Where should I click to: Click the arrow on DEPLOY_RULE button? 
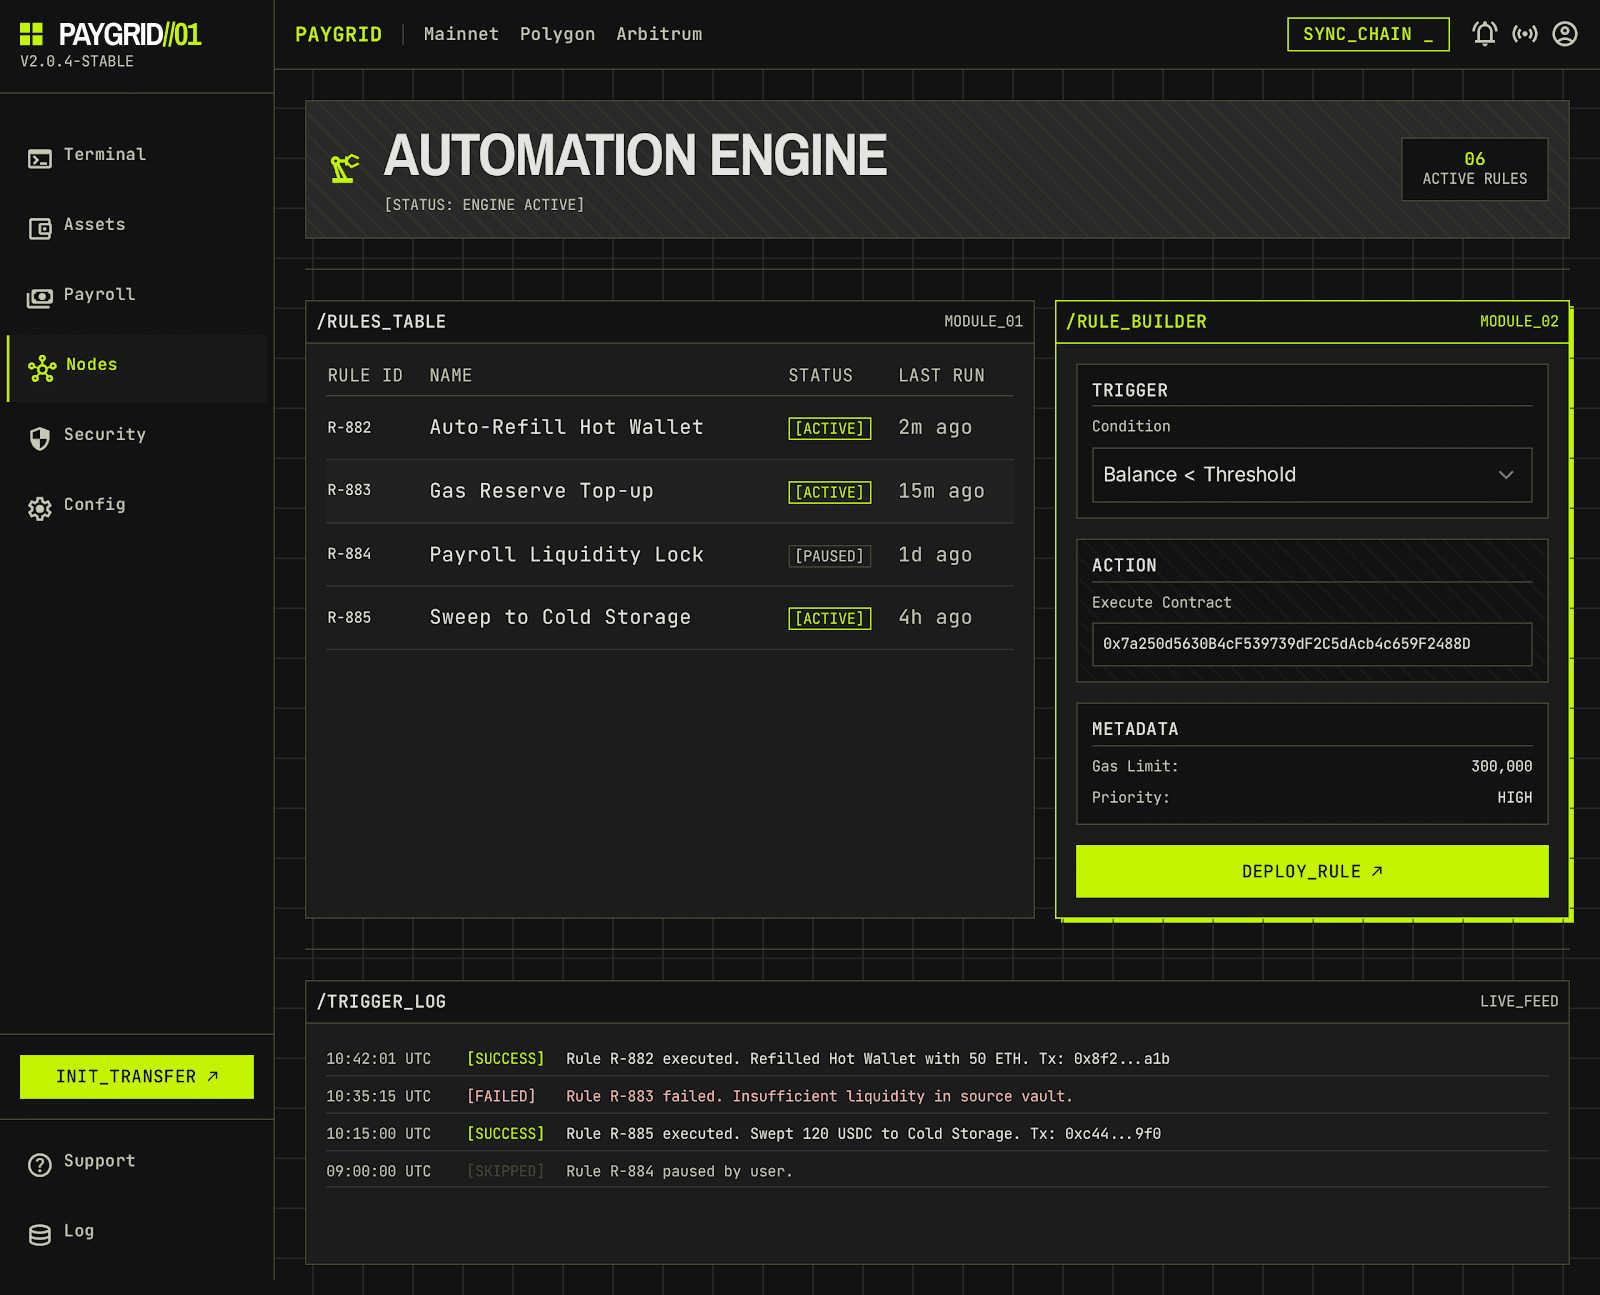click(1377, 871)
